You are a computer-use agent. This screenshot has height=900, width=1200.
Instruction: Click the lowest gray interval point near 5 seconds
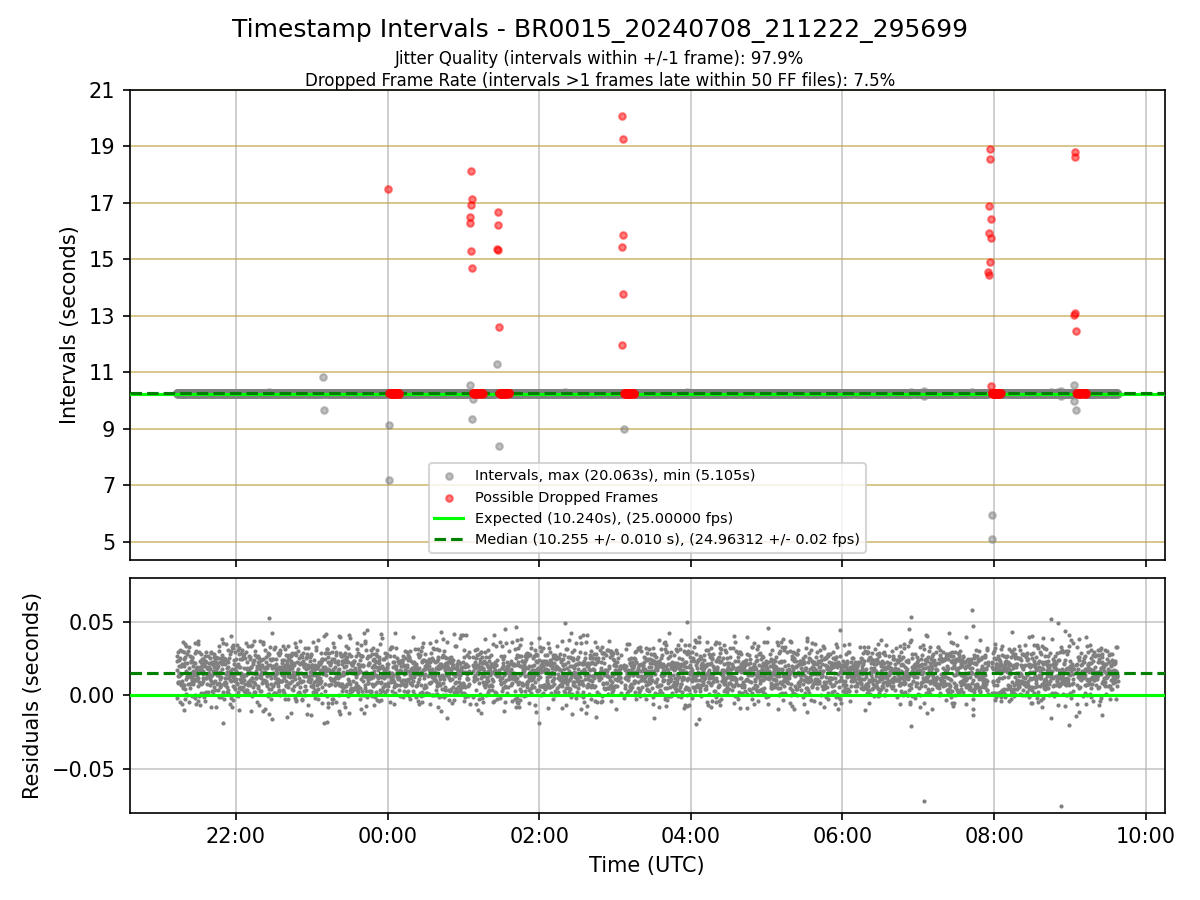tap(992, 539)
